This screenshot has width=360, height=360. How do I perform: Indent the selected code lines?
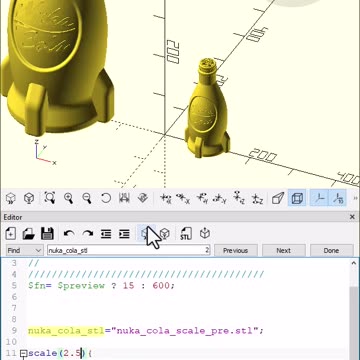coord(124,234)
